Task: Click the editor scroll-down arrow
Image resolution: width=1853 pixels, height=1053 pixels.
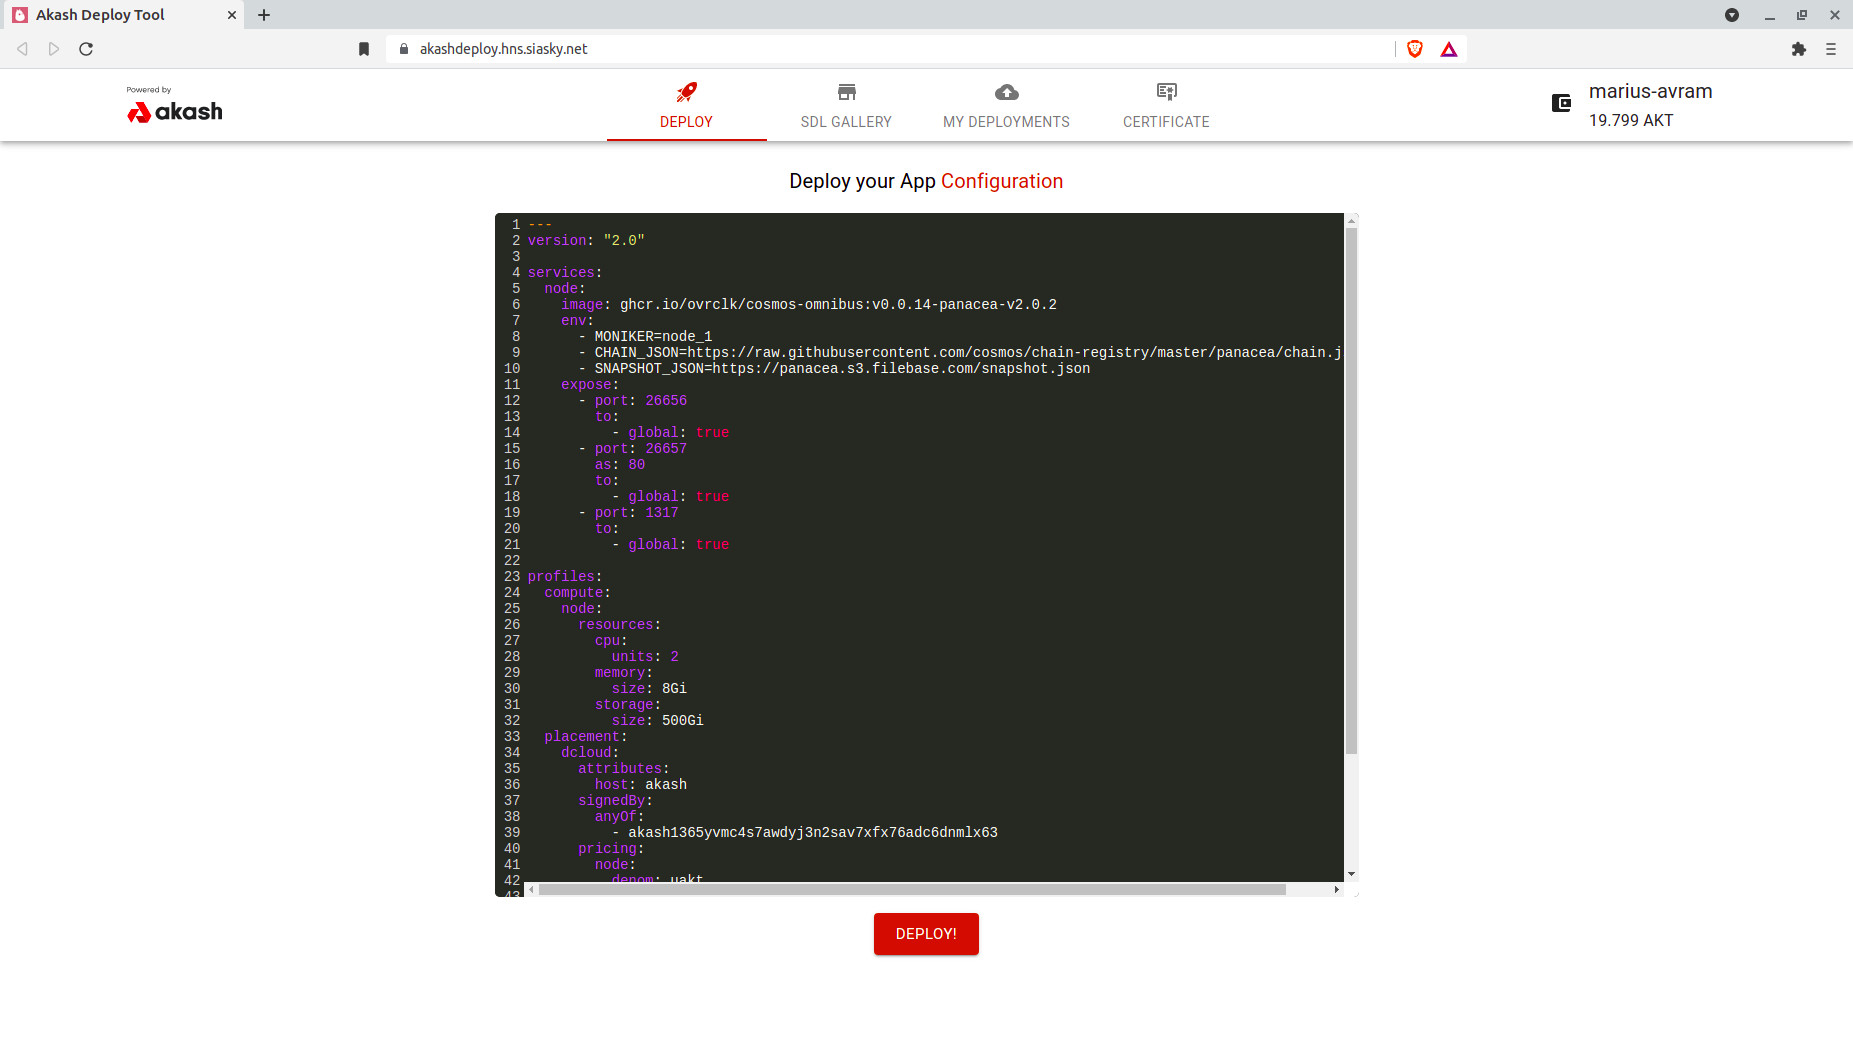Action: 1351,874
